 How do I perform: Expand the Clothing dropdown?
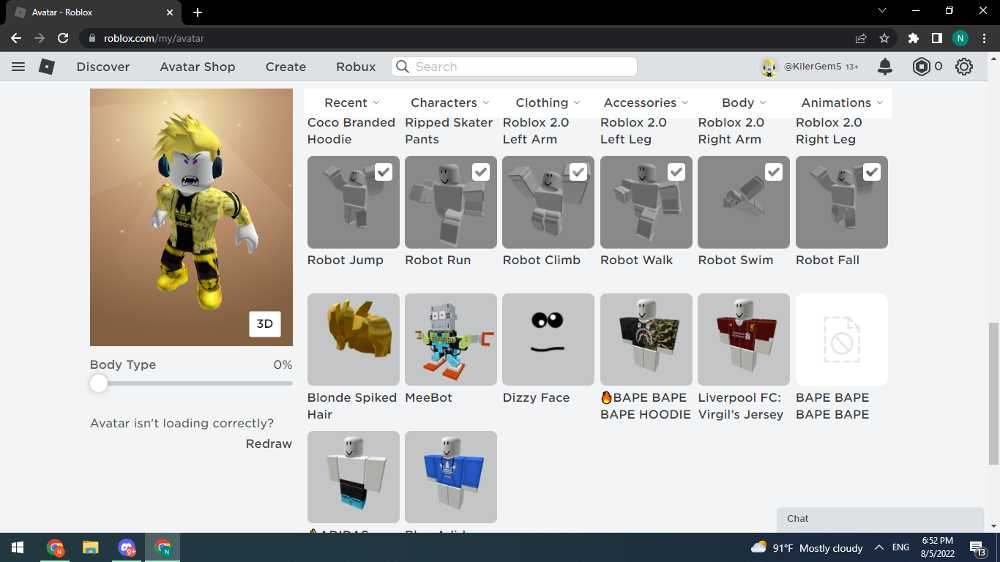pos(548,103)
